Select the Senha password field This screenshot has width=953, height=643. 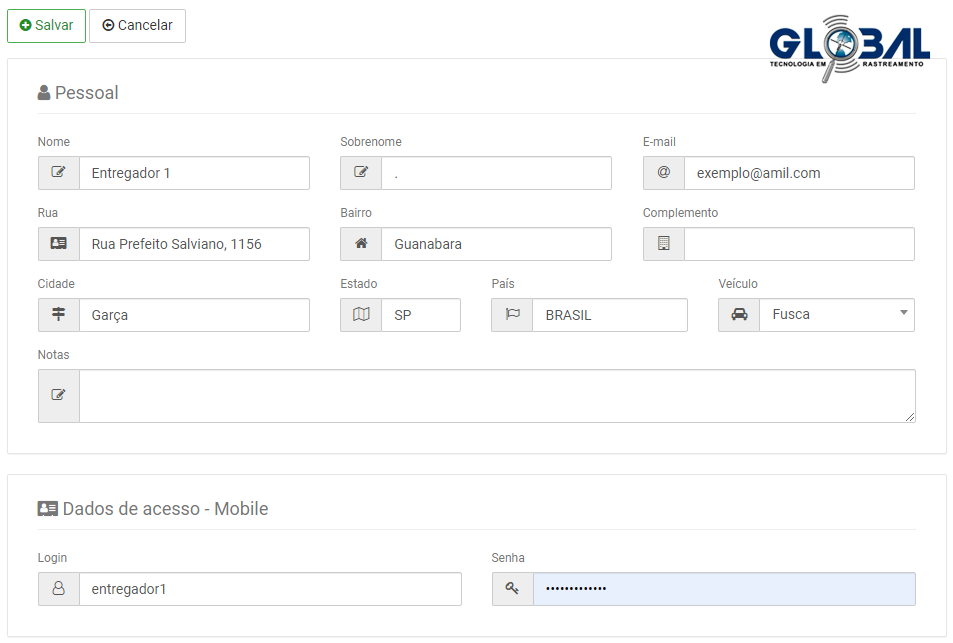click(x=723, y=589)
